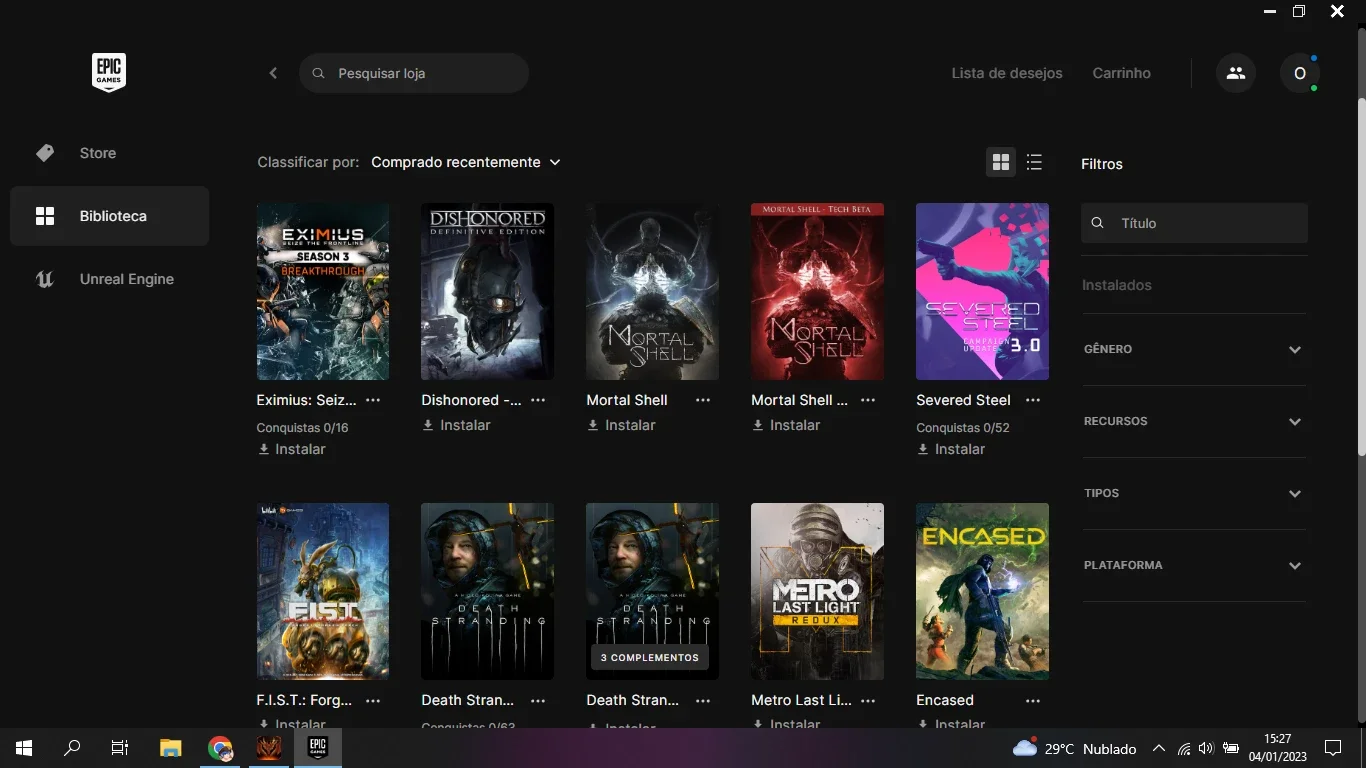Open the Wi-Fi network tray icon
The image size is (1366, 768).
pos(1184,748)
